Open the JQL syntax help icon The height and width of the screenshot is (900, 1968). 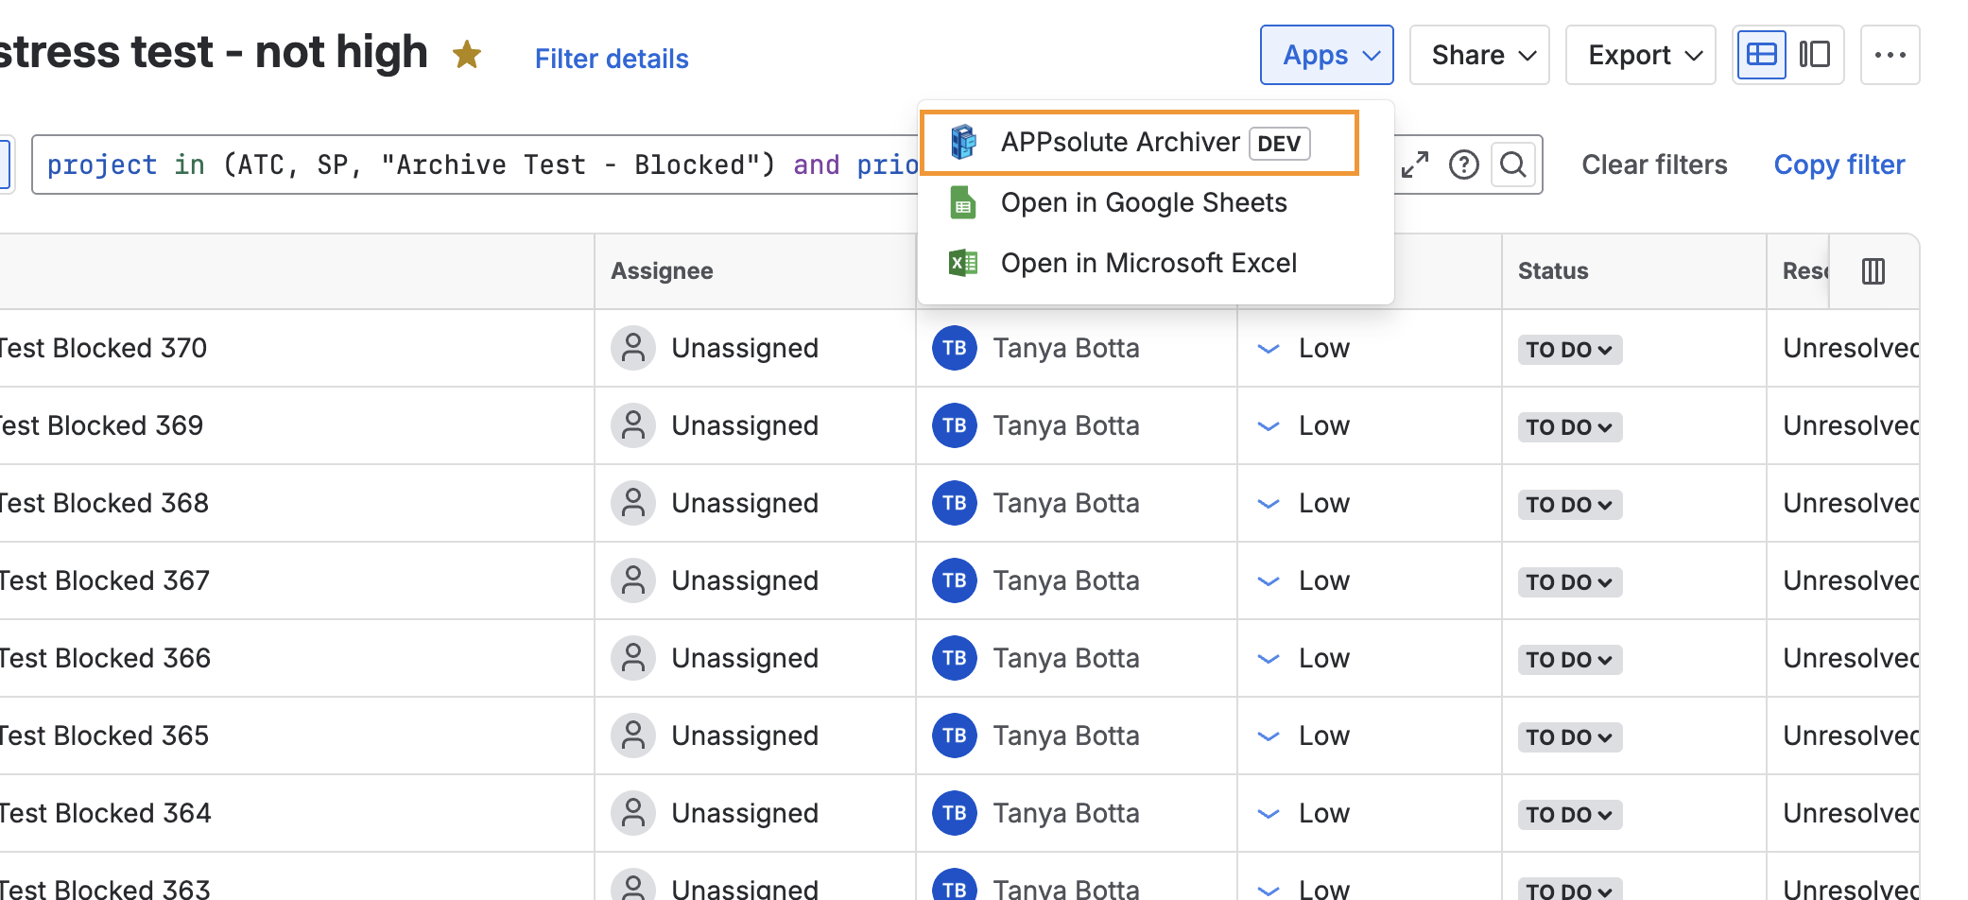click(x=1464, y=164)
